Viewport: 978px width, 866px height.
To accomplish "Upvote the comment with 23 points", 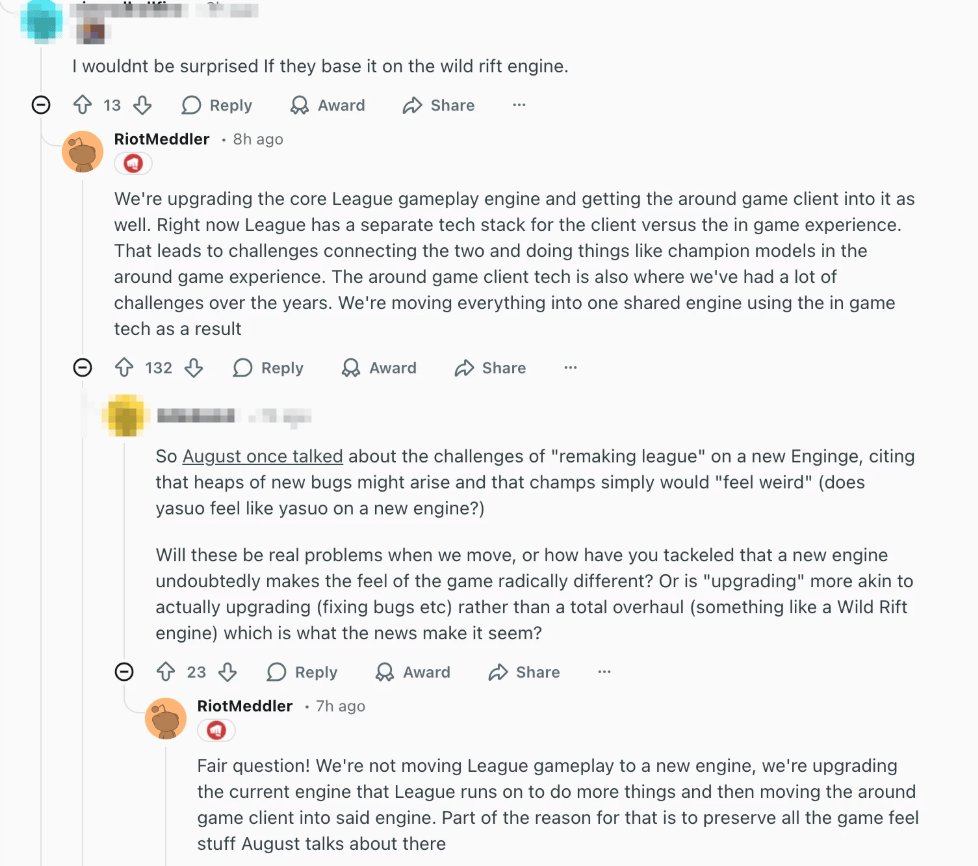I will pyautogui.click(x=166, y=672).
